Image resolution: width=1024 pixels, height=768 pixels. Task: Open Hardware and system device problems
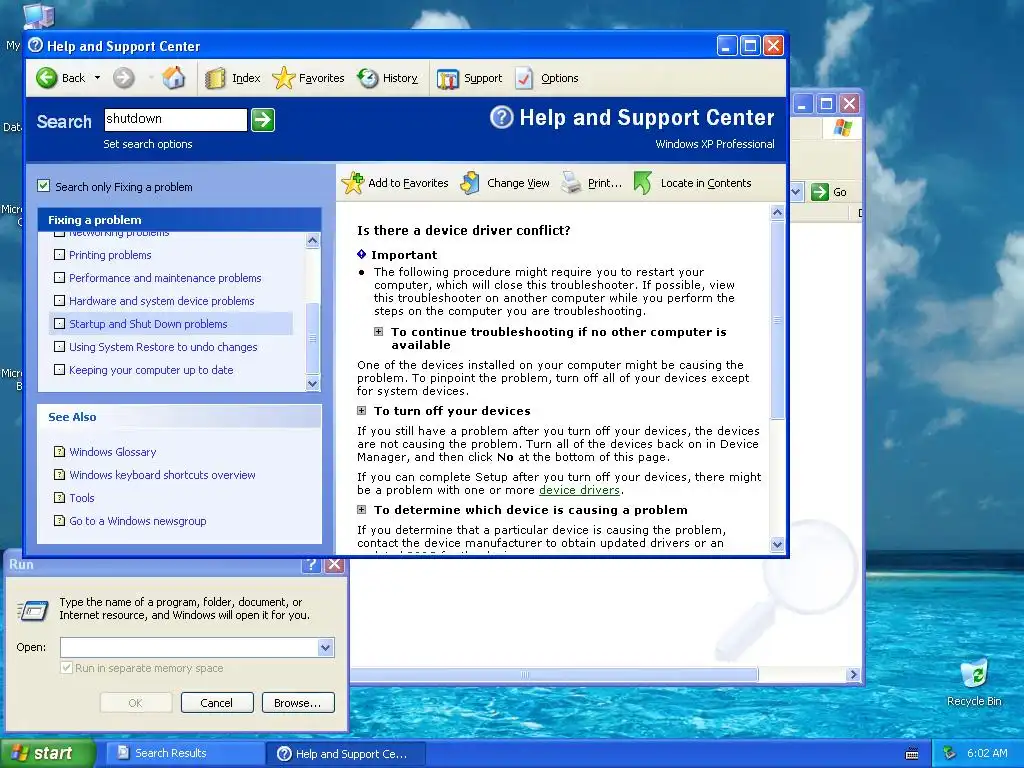tap(161, 301)
